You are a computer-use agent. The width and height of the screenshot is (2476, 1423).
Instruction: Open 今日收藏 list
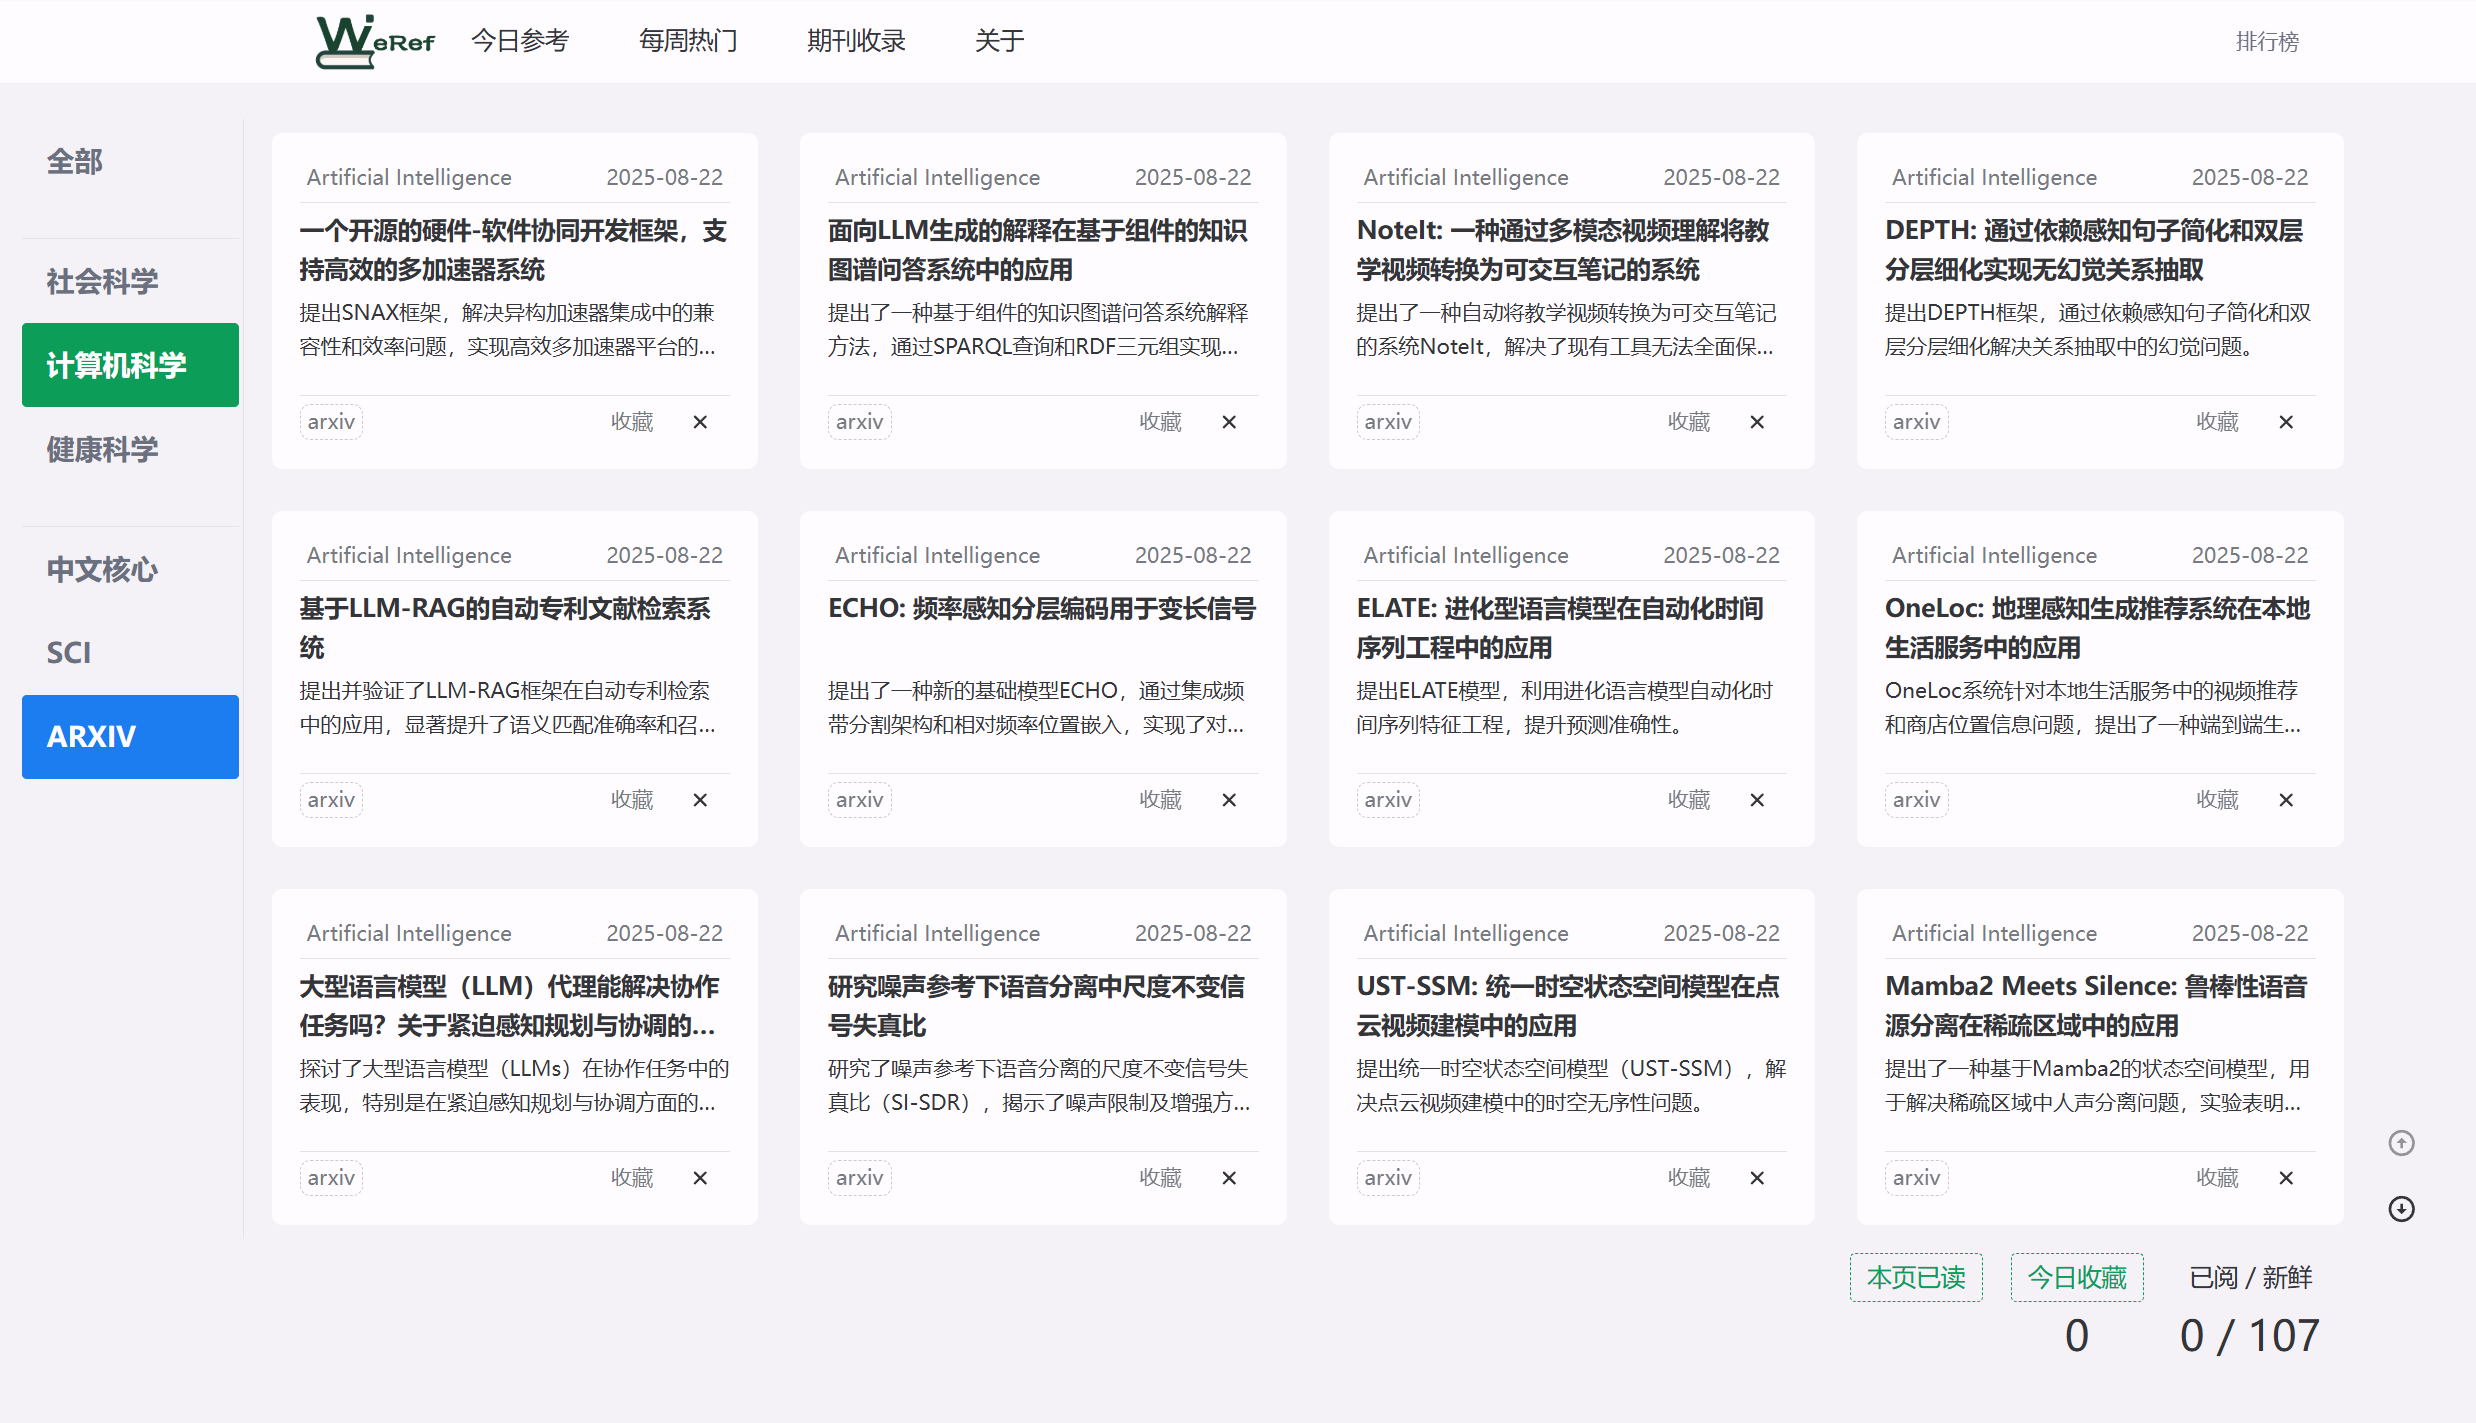click(2077, 1278)
